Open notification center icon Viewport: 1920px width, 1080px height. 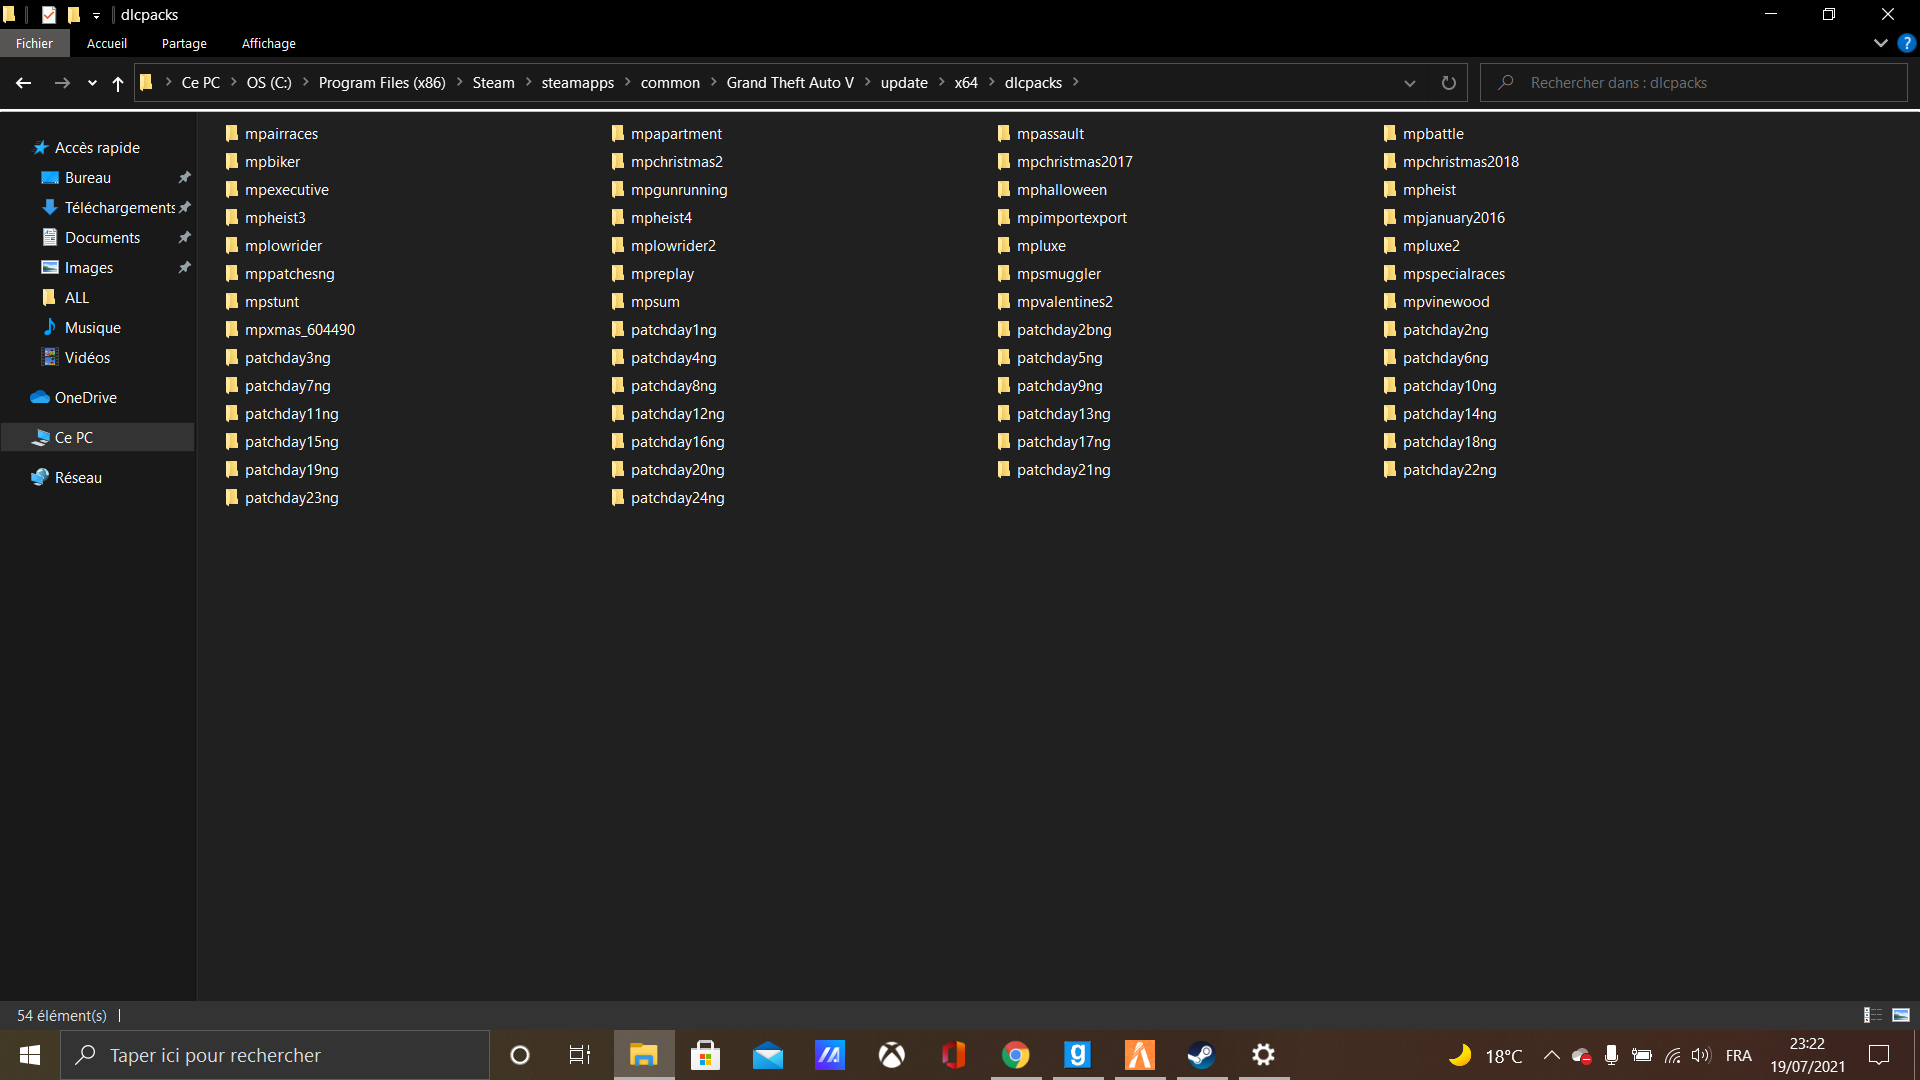pos(1879,1055)
